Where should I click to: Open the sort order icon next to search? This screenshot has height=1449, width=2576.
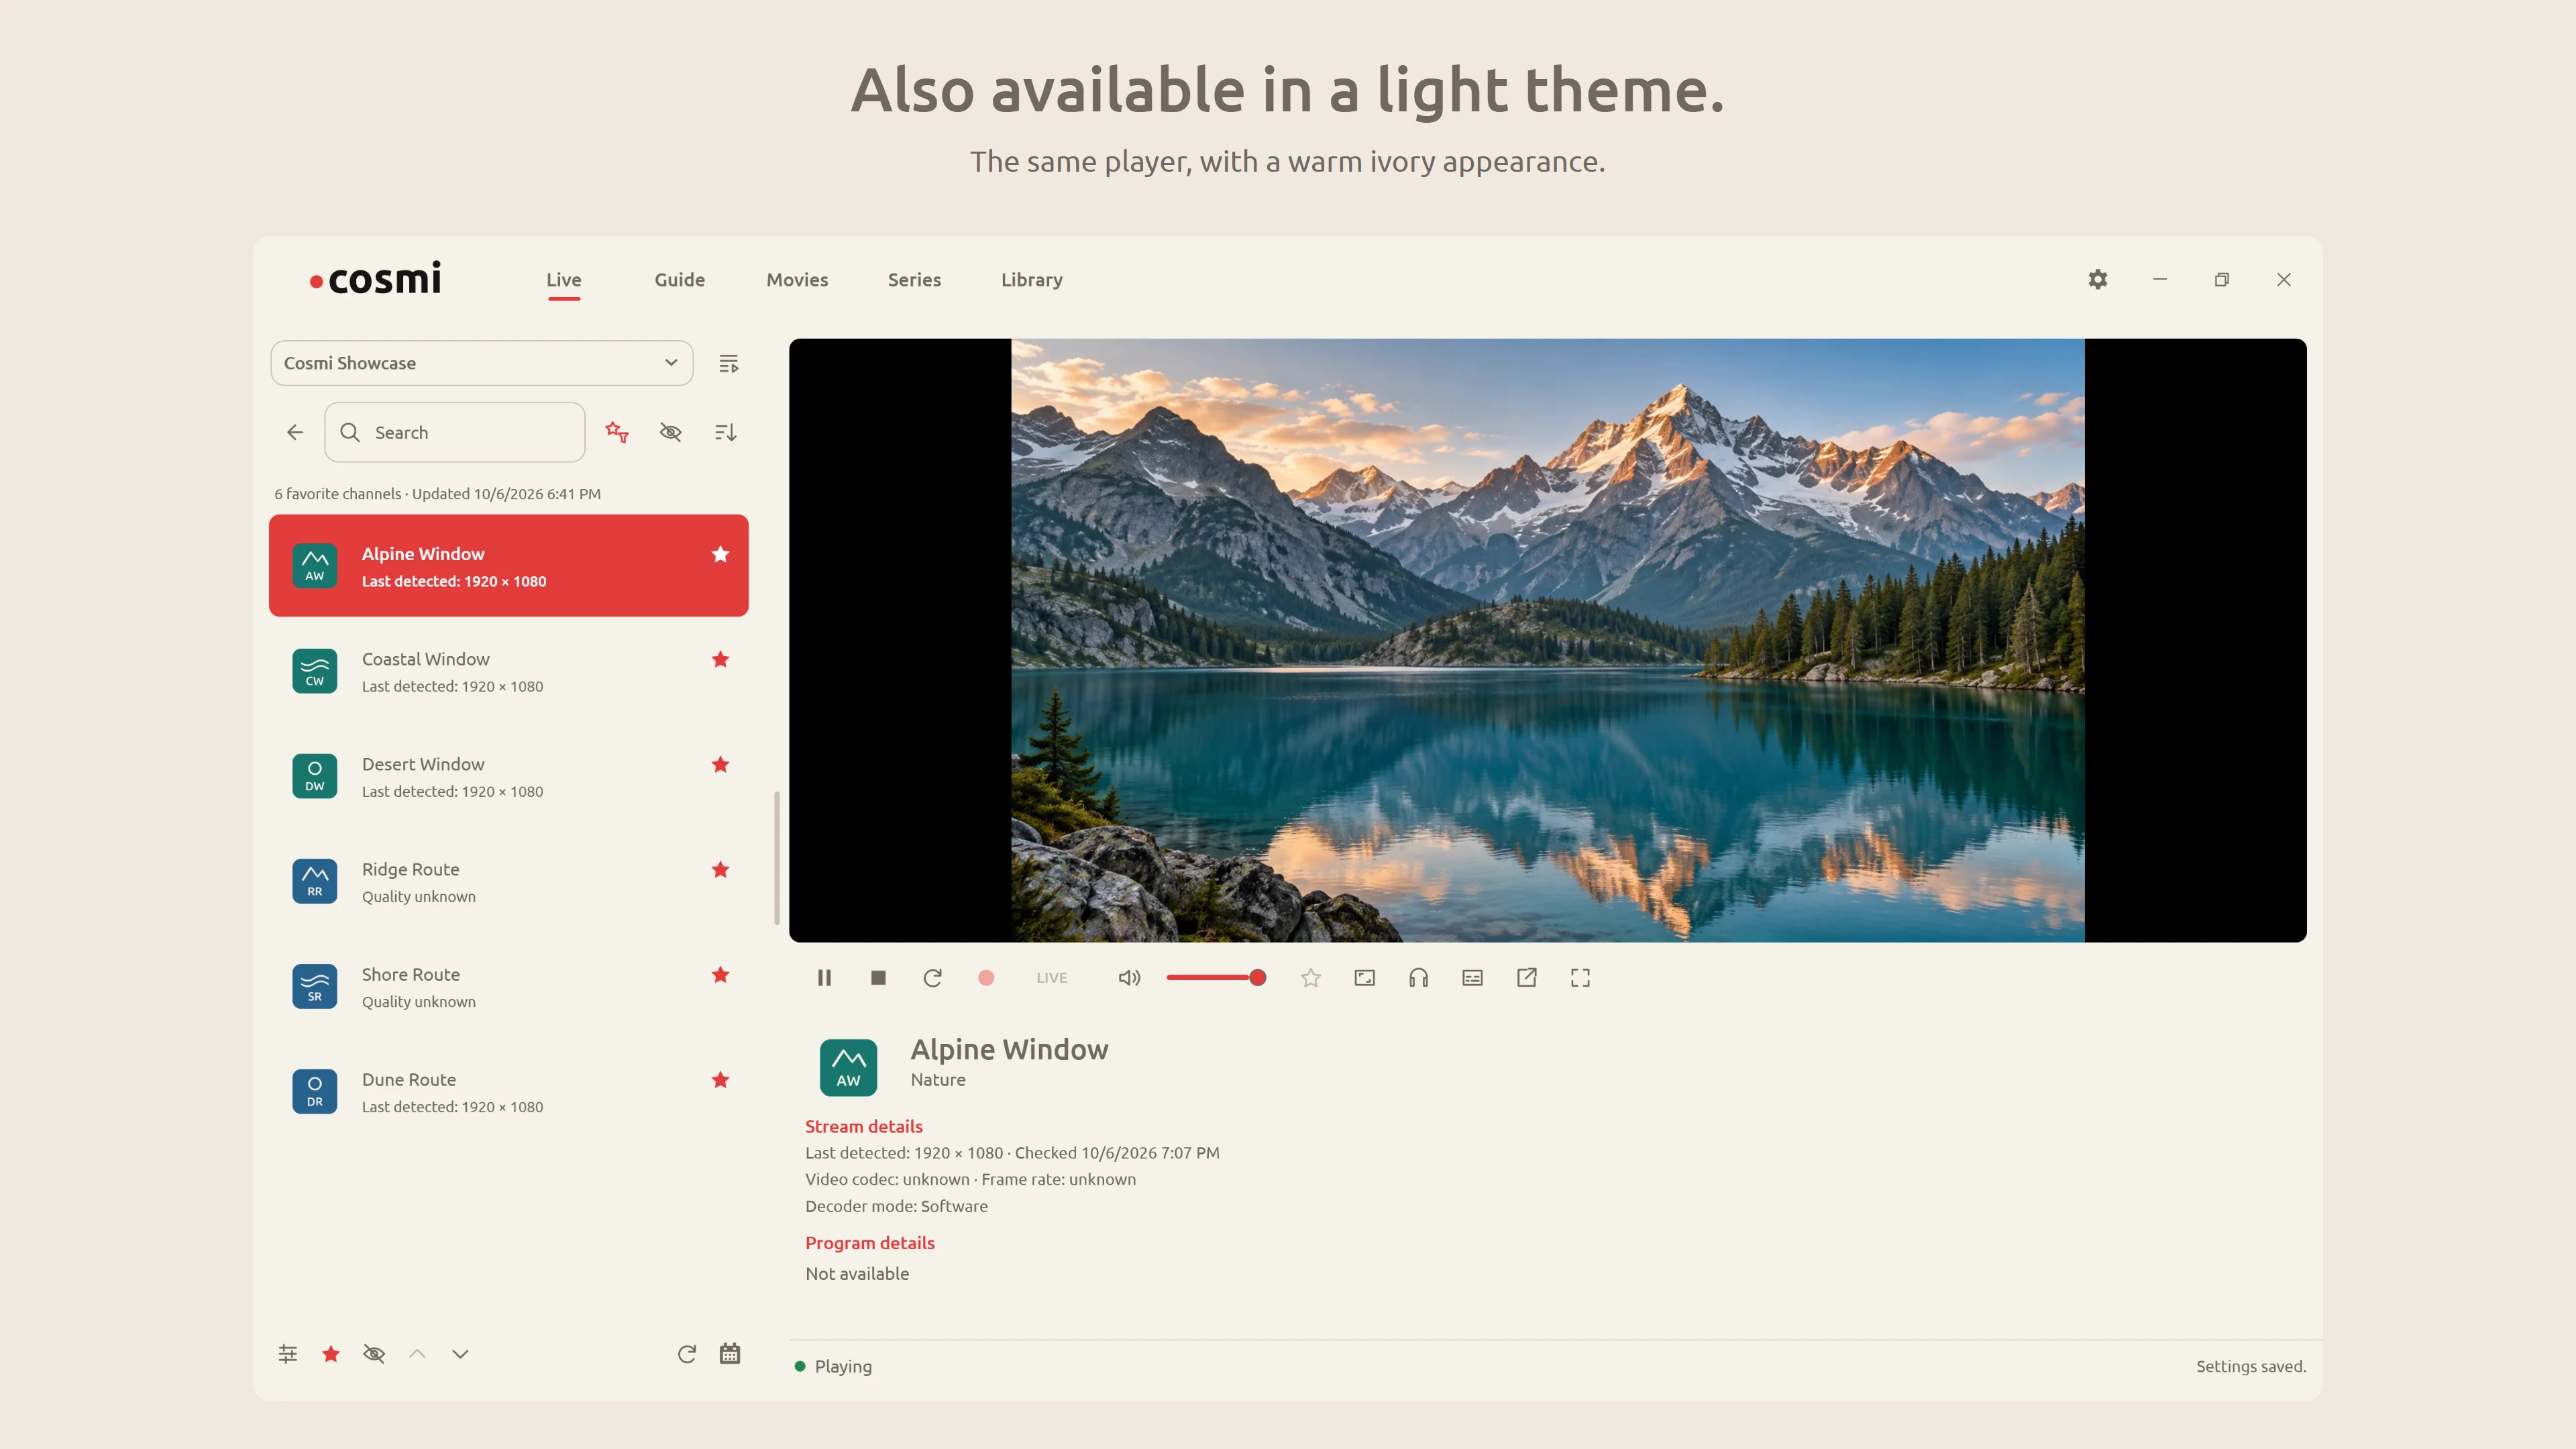point(725,432)
